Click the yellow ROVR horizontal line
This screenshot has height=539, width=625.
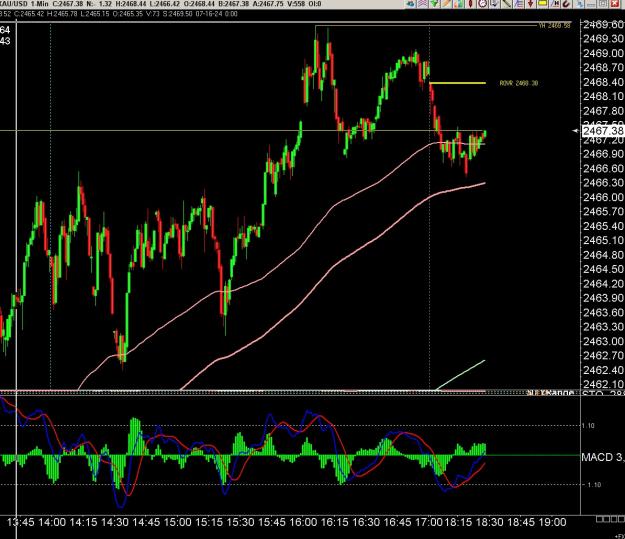458,83
